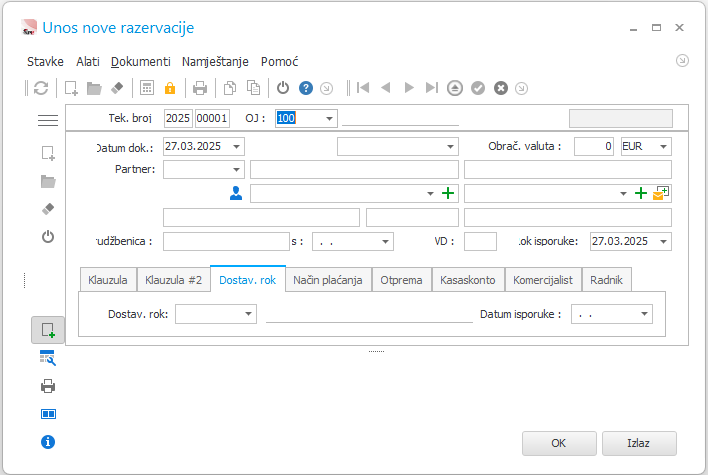
Task: Click the blue columns layout sidebar icon
Action: point(48,414)
